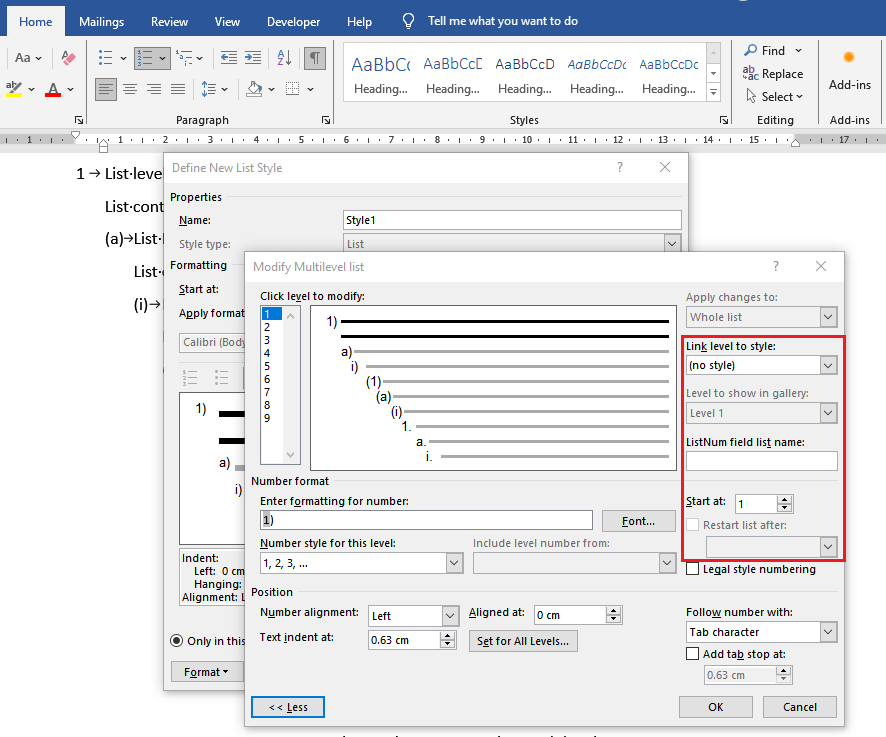Screen dimensions: 886x737
Task: Open Paragraph settings dialog launcher
Action: (326, 120)
